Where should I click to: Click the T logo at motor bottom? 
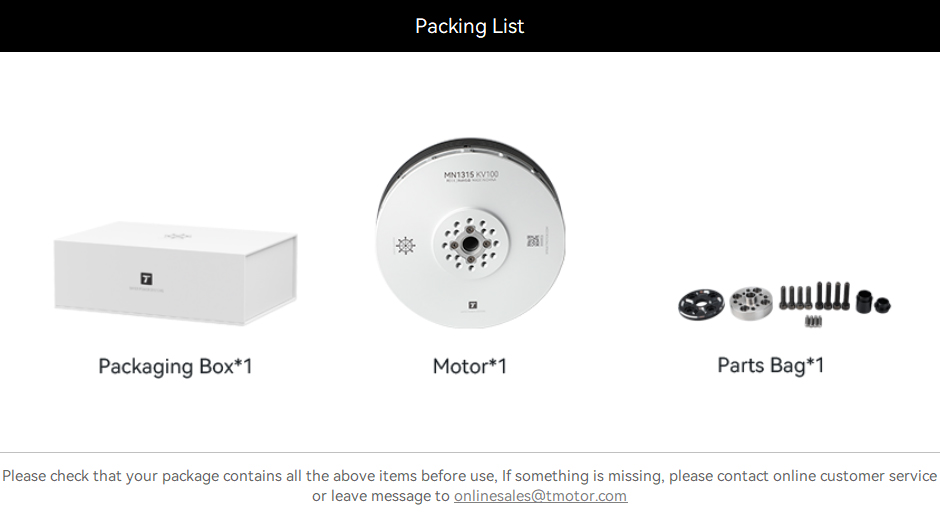tap(473, 305)
